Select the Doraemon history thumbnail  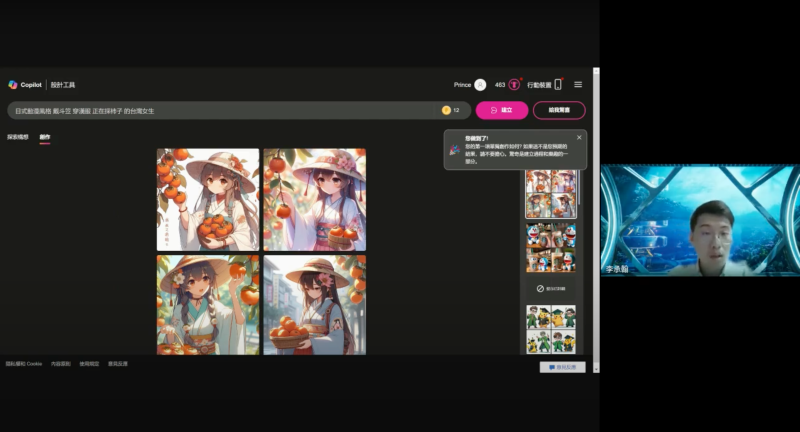[x=551, y=246]
